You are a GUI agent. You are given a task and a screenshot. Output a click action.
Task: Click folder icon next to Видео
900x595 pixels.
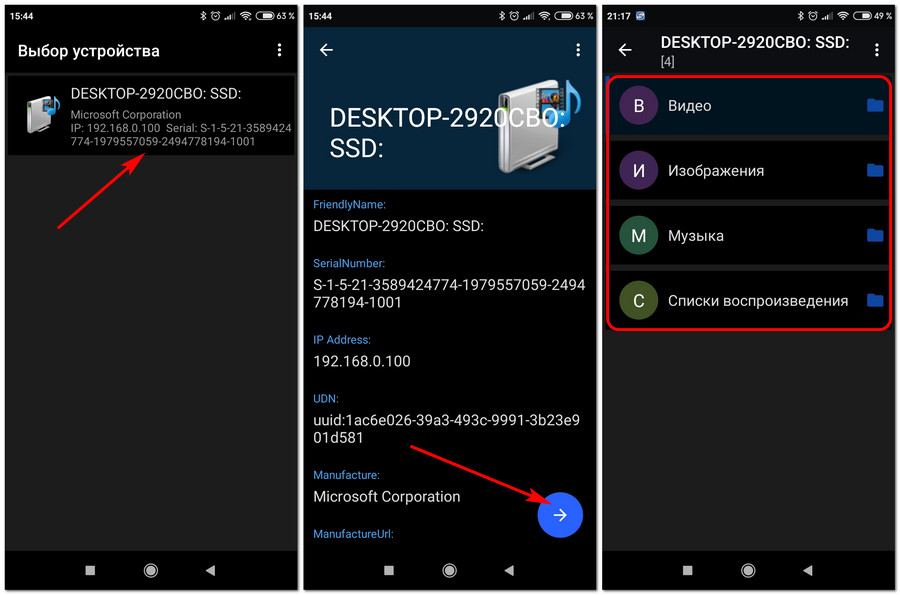[x=875, y=105]
